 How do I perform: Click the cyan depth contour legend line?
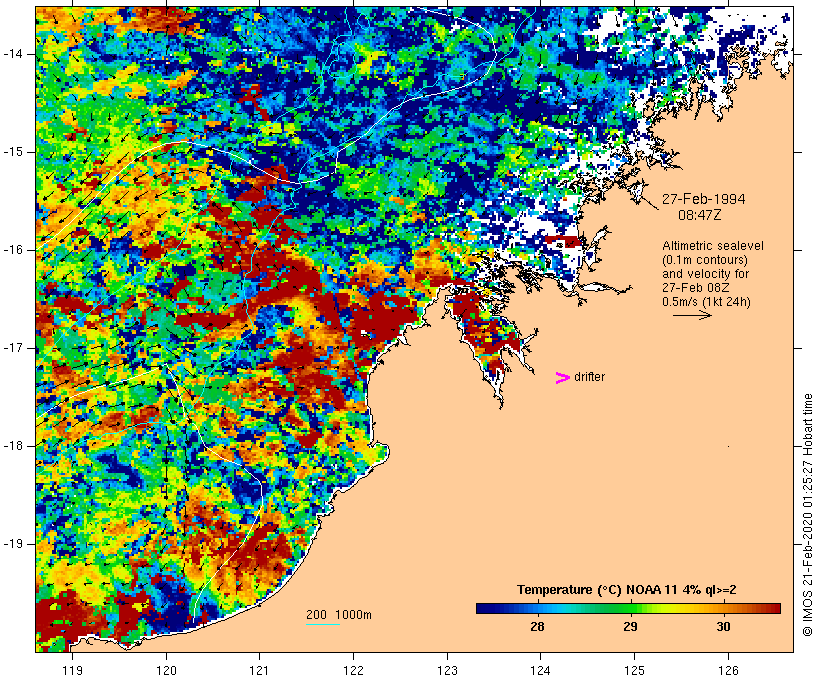[x=323, y=624]
